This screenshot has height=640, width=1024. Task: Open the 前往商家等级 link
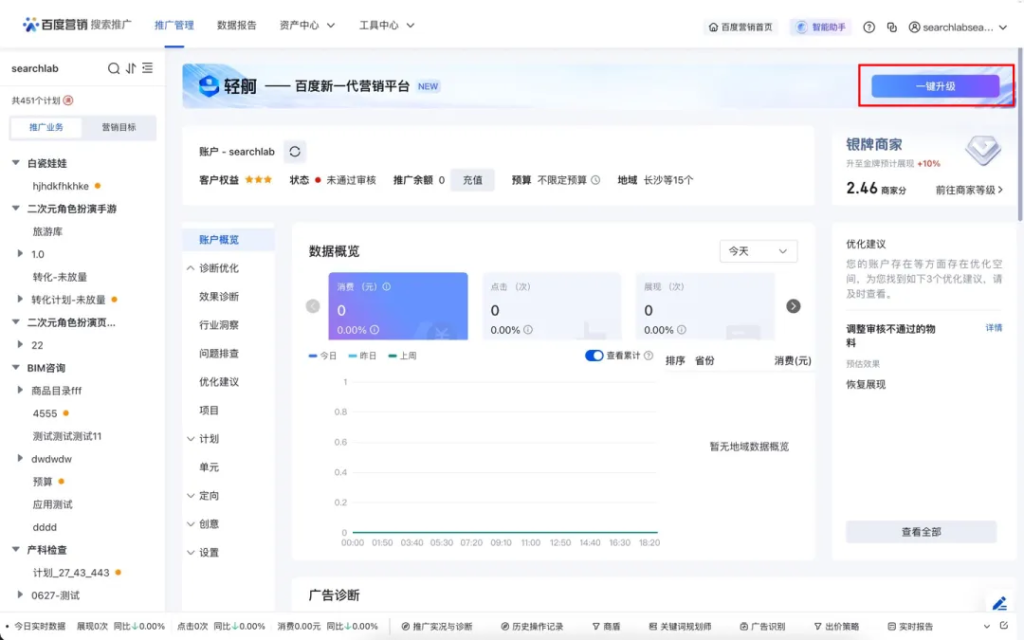[x=969, y=190]
